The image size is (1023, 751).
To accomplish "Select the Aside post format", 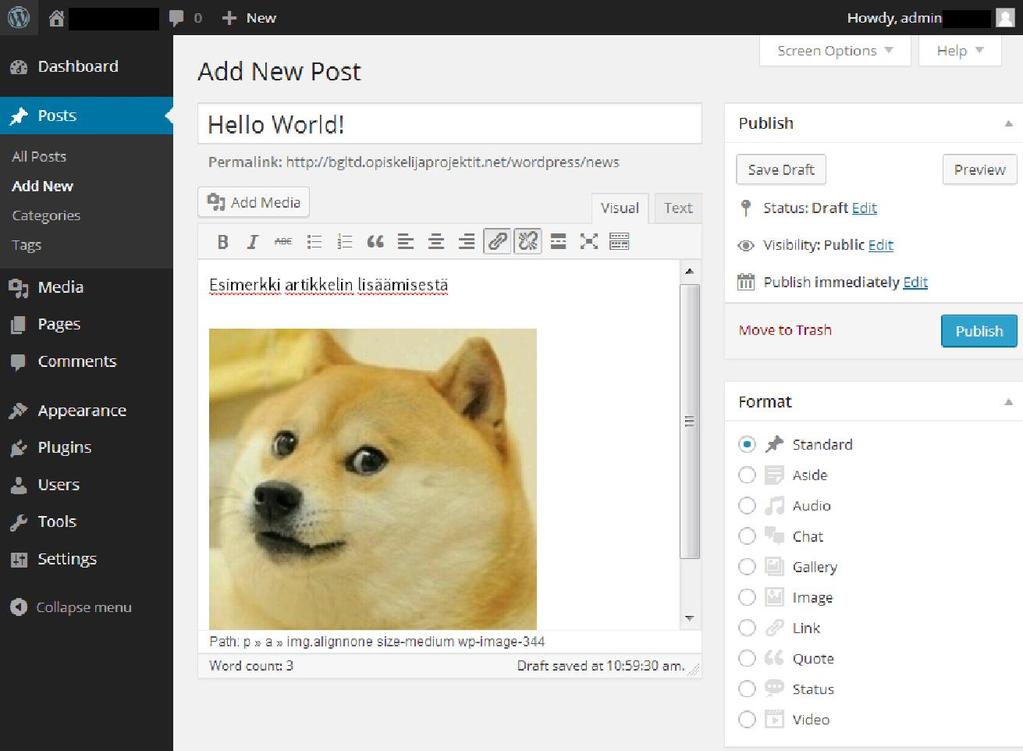I will (747, 475).
